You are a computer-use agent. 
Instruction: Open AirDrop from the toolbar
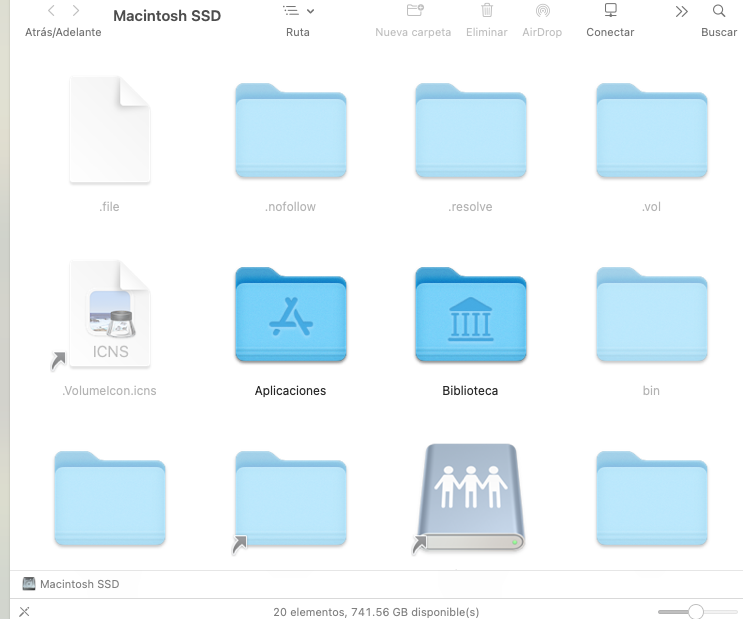click(543, 10)
